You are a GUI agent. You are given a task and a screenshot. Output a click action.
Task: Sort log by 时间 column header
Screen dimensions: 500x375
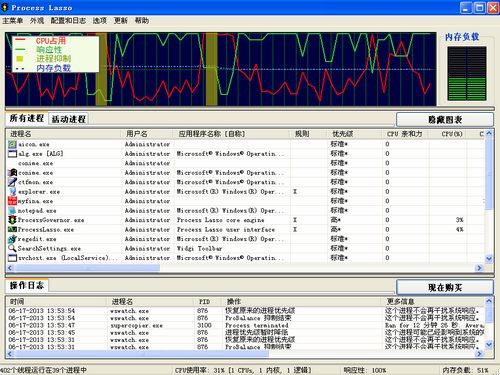click(x=56, y=302)
